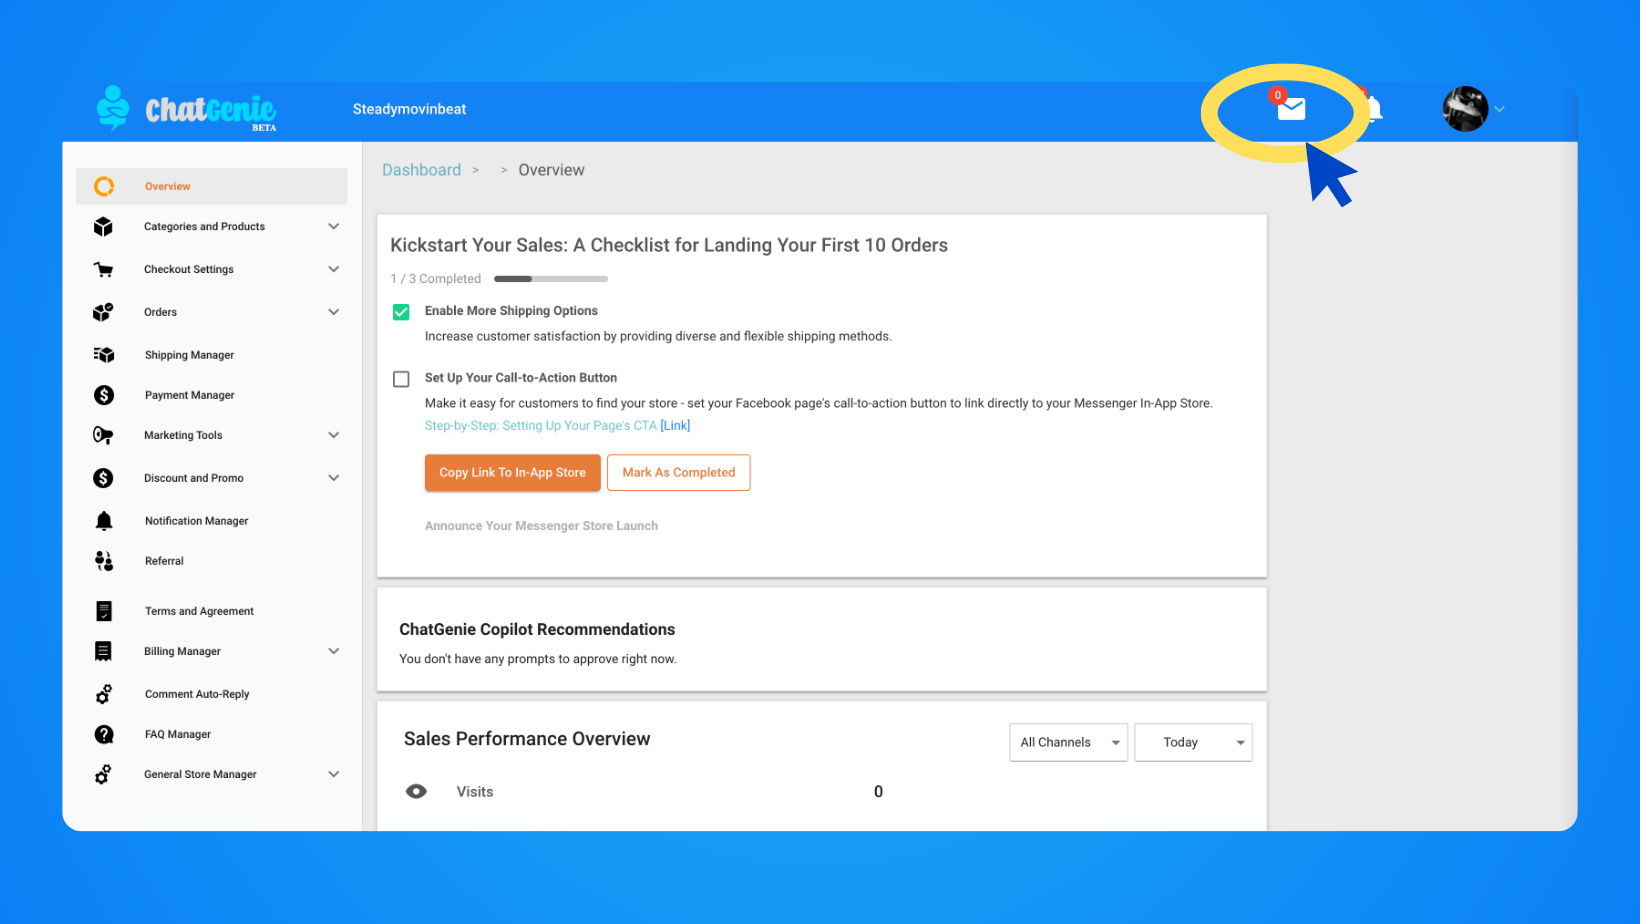This screenshot has width=1640, height=924.
Task: Click the Orders boxes icon
Action: (103, 312)
